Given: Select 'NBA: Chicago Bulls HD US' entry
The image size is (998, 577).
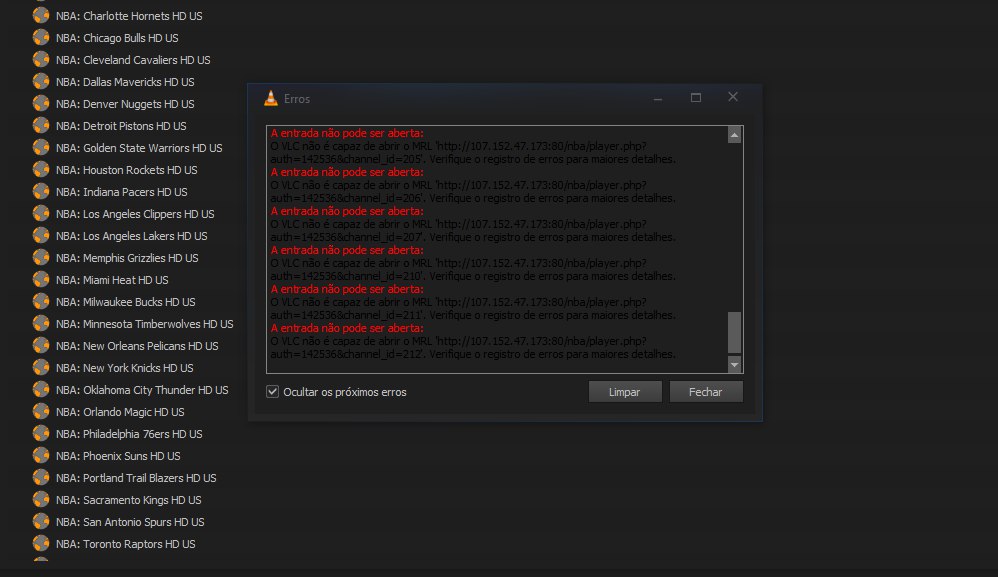Looking at the screenshot, I should coord(117,38).
